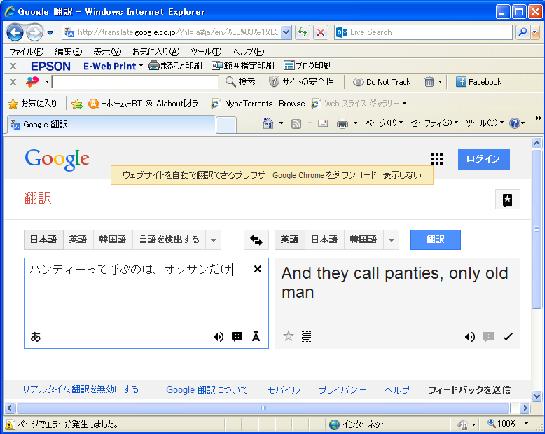Select 言語を検出する detect language option
545x434 pixels.
pos(169,239)
